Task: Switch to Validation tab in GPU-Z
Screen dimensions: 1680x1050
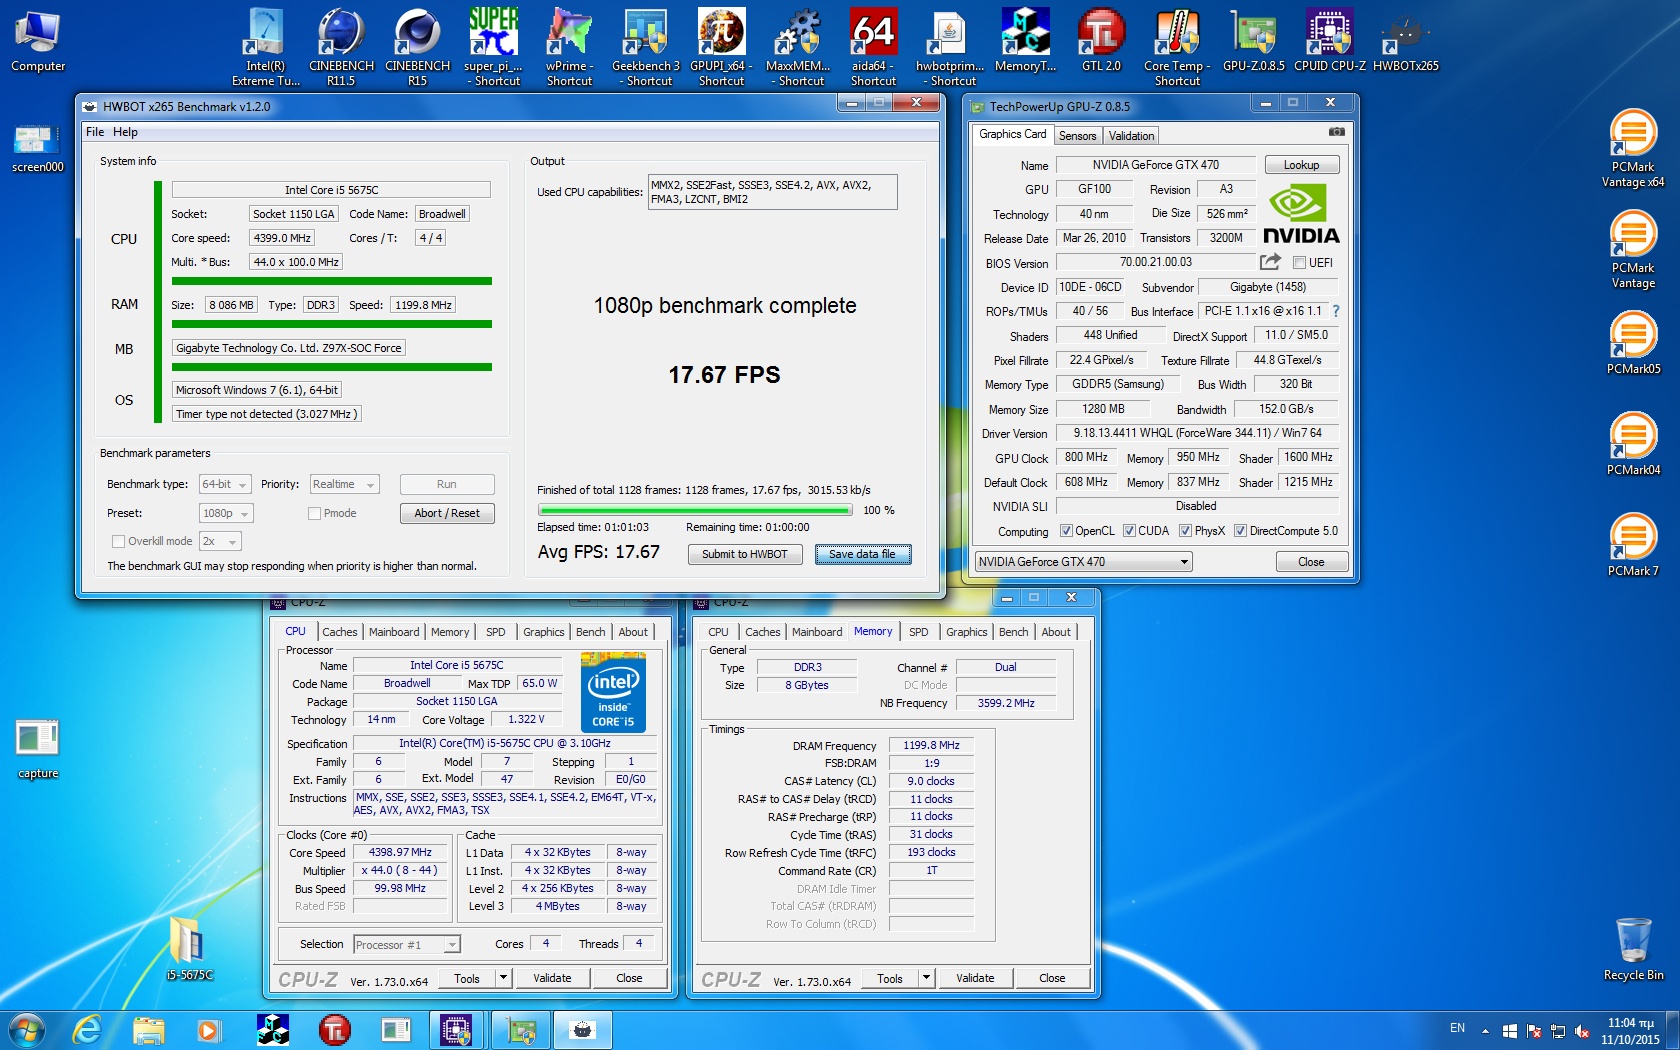Action: [1131, 136]
